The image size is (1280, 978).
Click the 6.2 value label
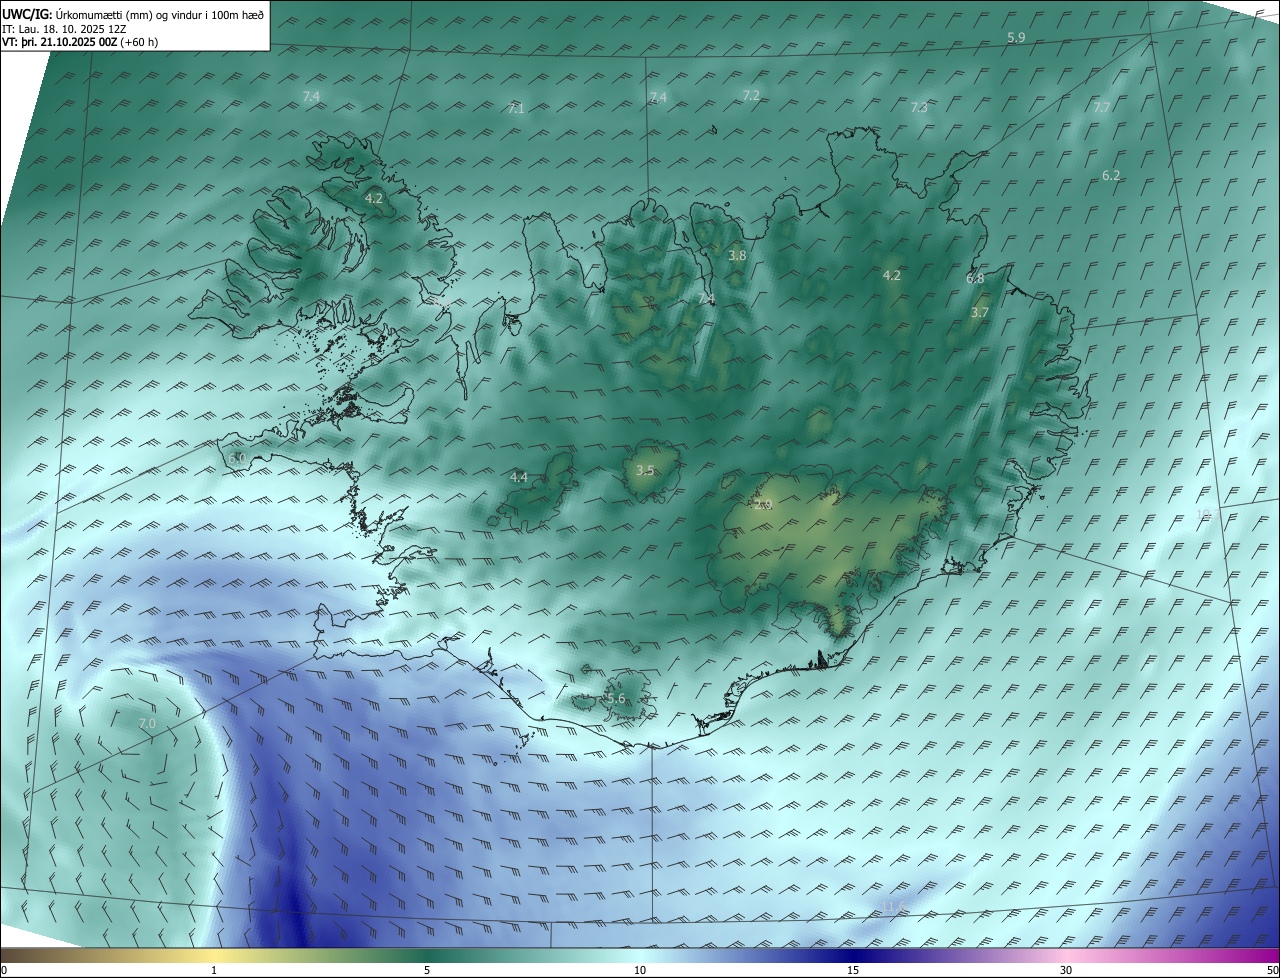pos(1111,175)
